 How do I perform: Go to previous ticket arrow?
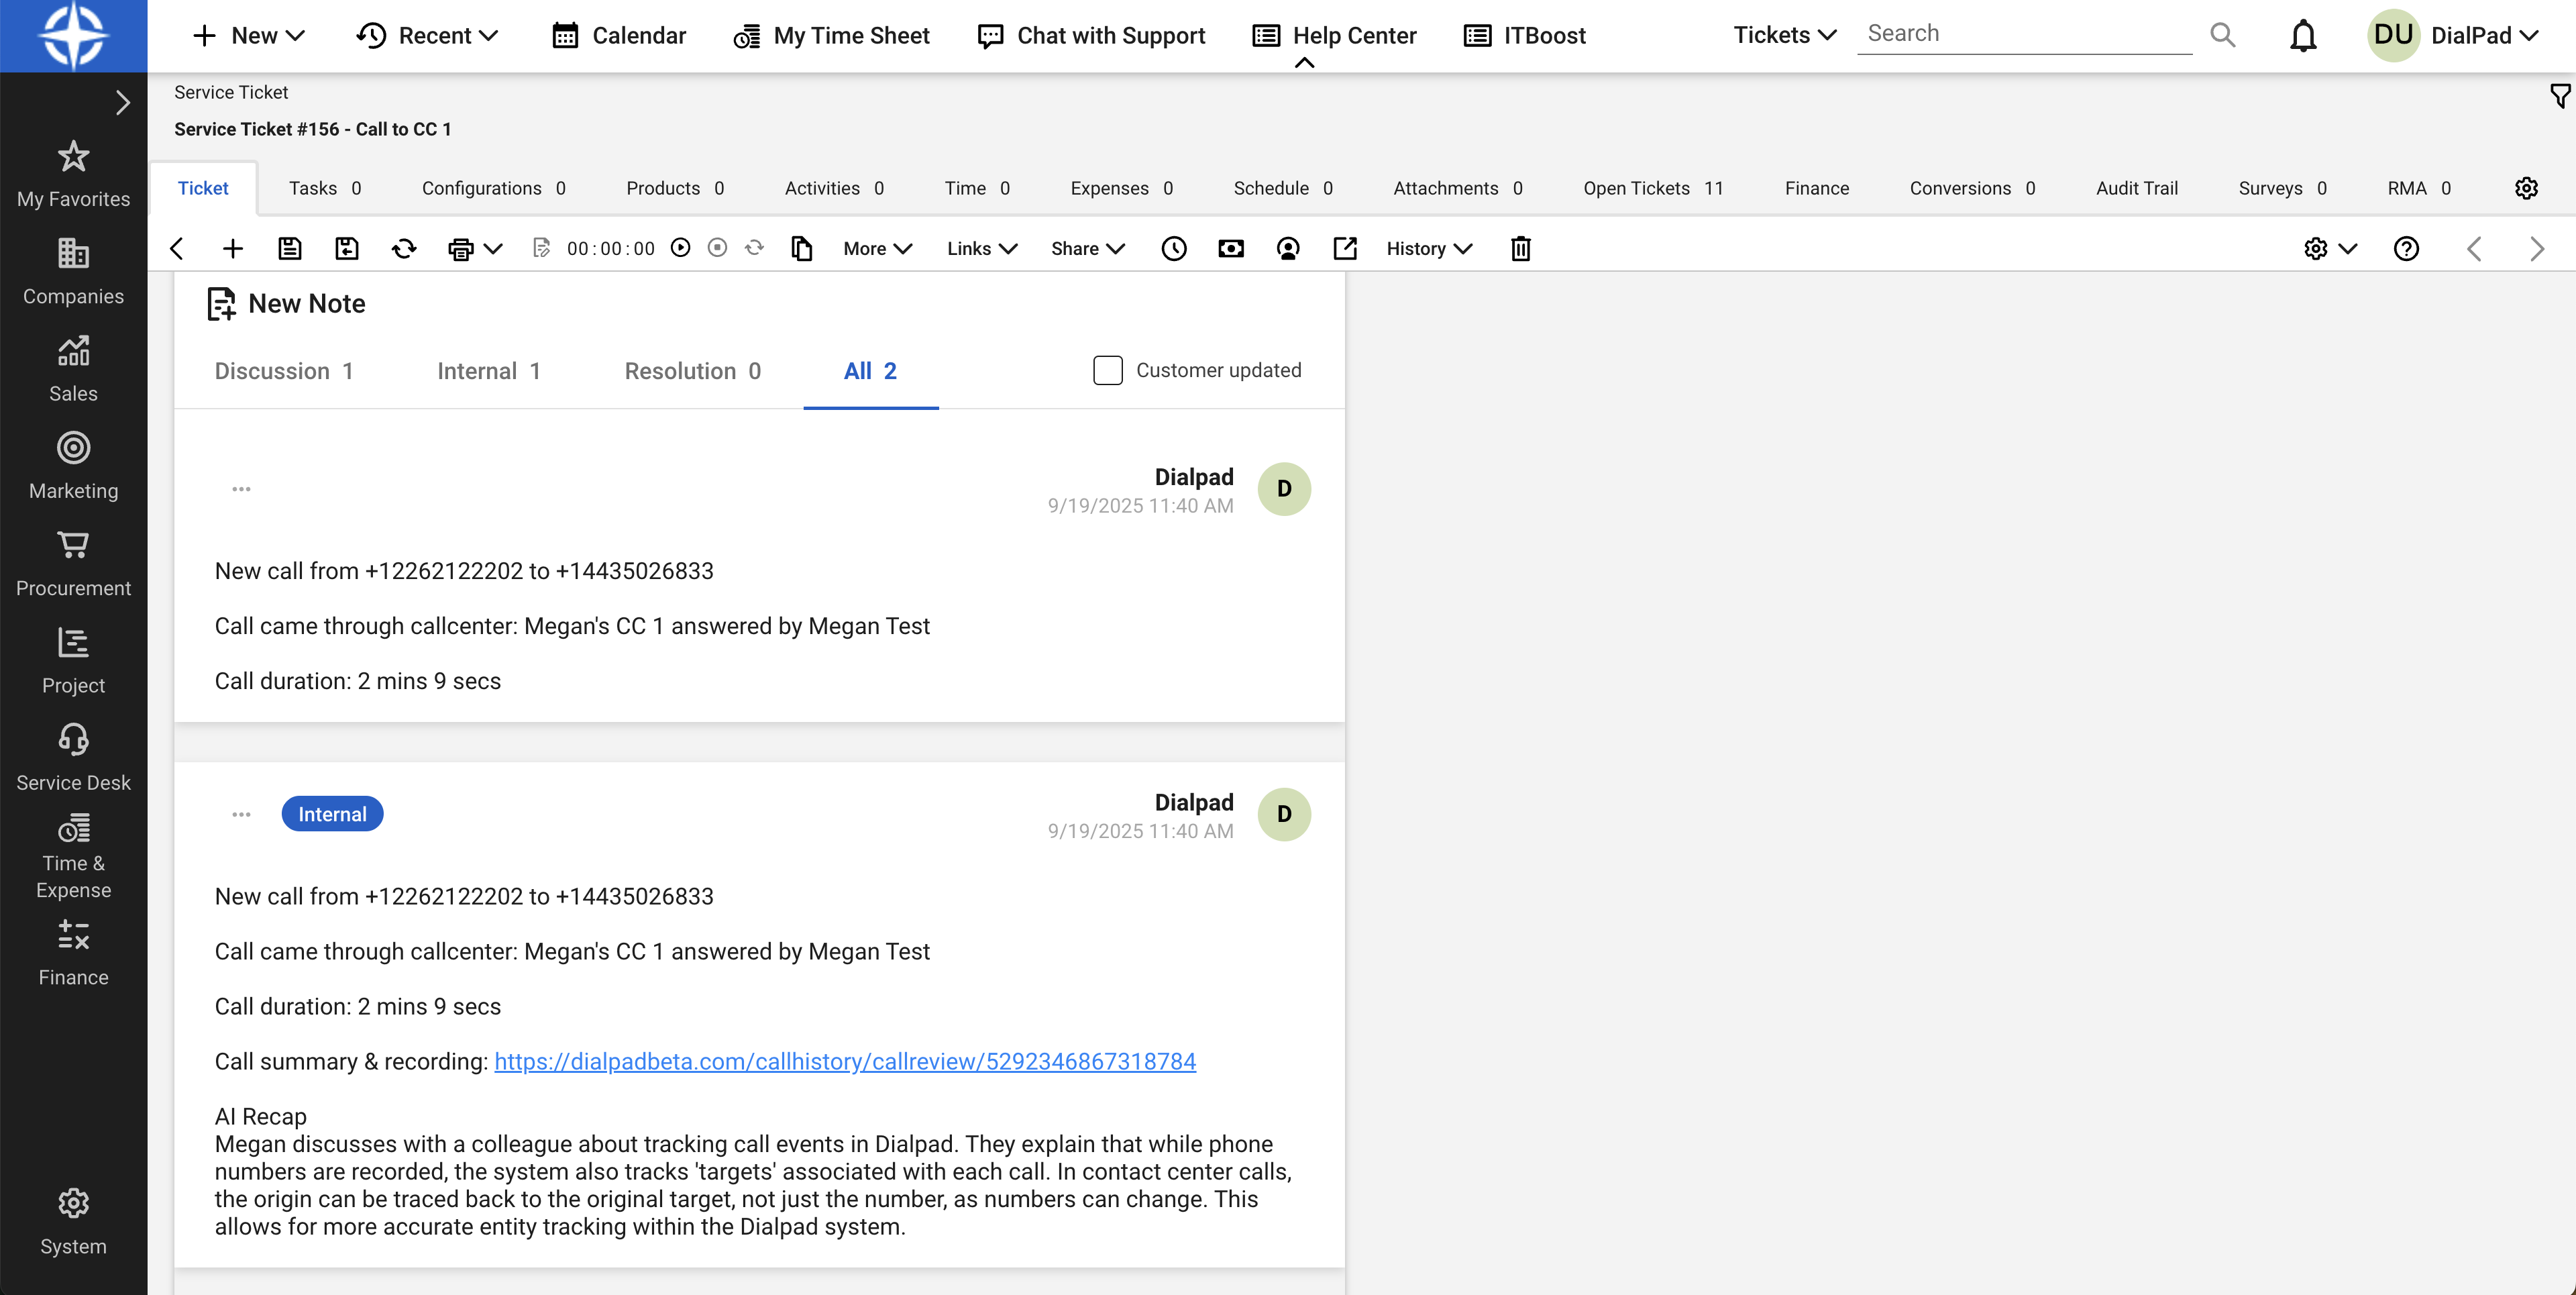point(2475,248)
